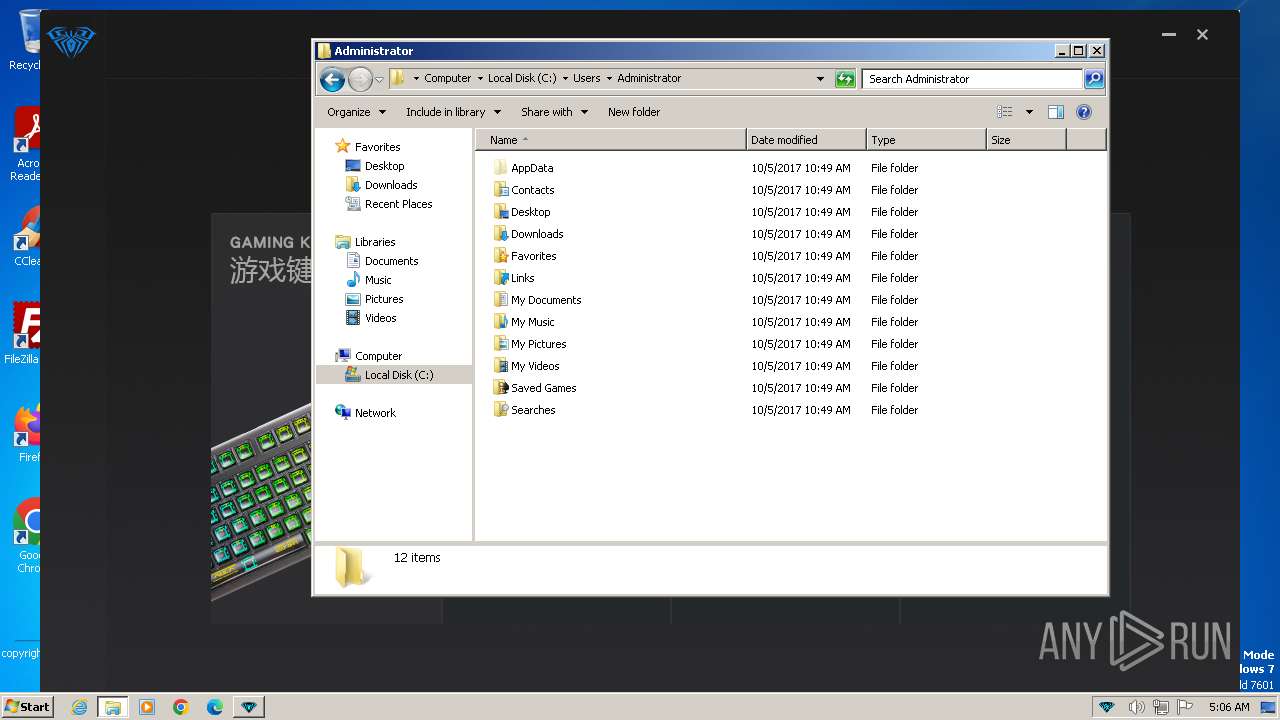Image resolution: width=1280 pixels, height=720 pixels.
Task: Select the My Videos folder icon
Action: coord(501,366)
